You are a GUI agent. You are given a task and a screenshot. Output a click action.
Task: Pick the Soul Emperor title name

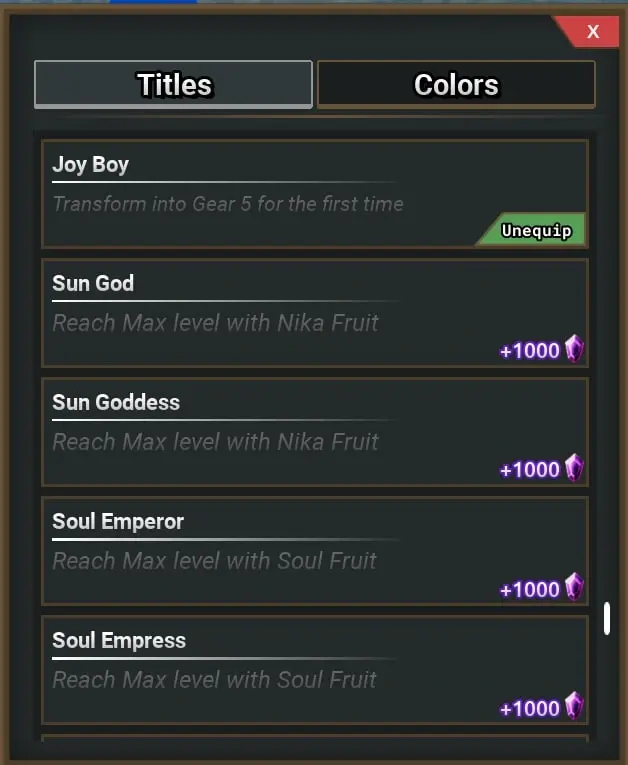point(118,521)
